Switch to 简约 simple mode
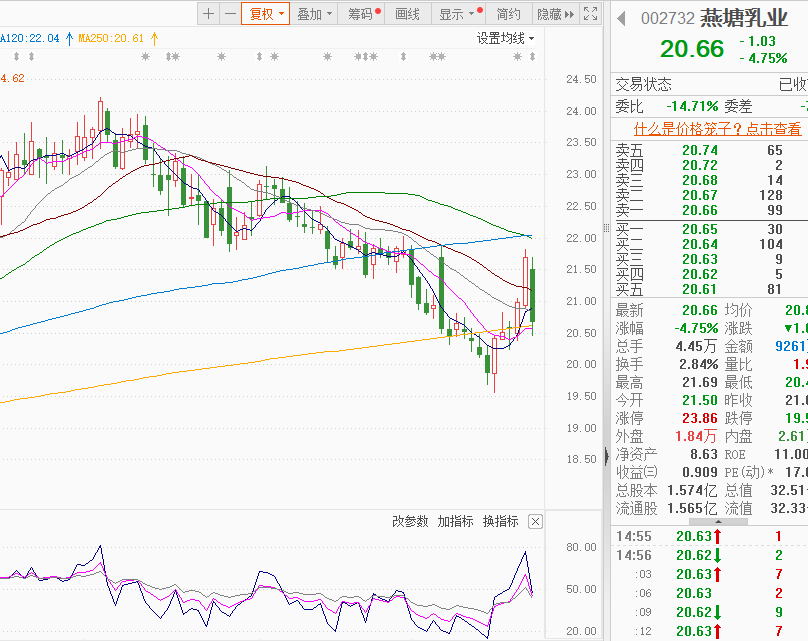This screenshot has height=641, width=808. (x=508, y=14)
